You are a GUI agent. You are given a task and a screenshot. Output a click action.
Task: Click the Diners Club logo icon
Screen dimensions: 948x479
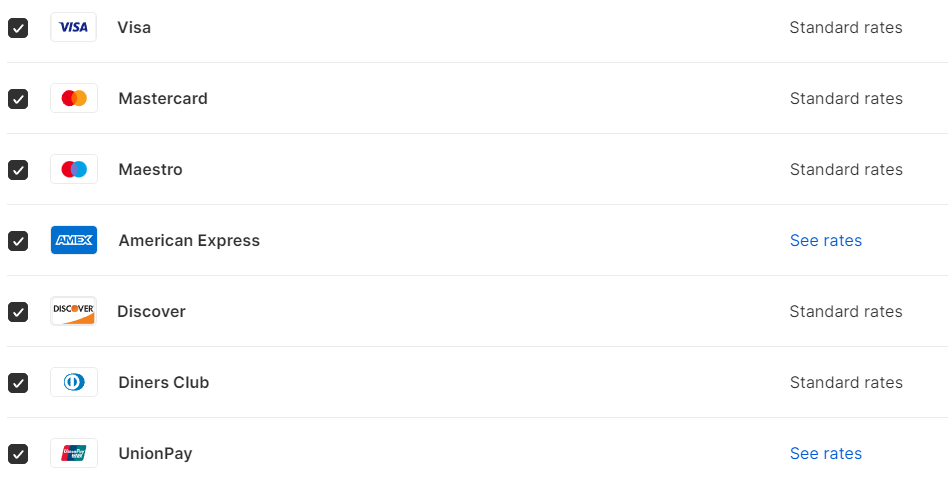74,382
